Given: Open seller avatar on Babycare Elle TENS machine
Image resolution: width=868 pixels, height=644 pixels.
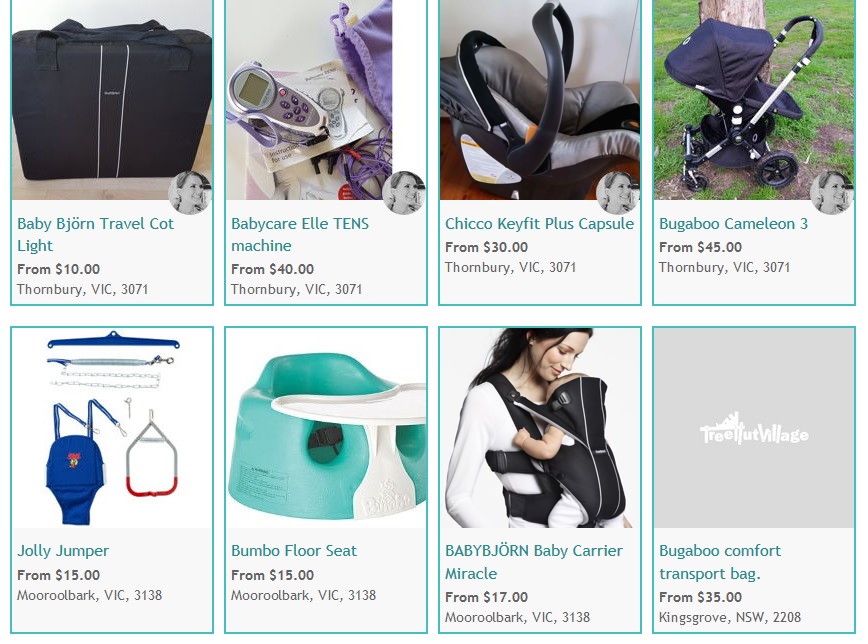Looking at the screenshot, I should (404, 193).
